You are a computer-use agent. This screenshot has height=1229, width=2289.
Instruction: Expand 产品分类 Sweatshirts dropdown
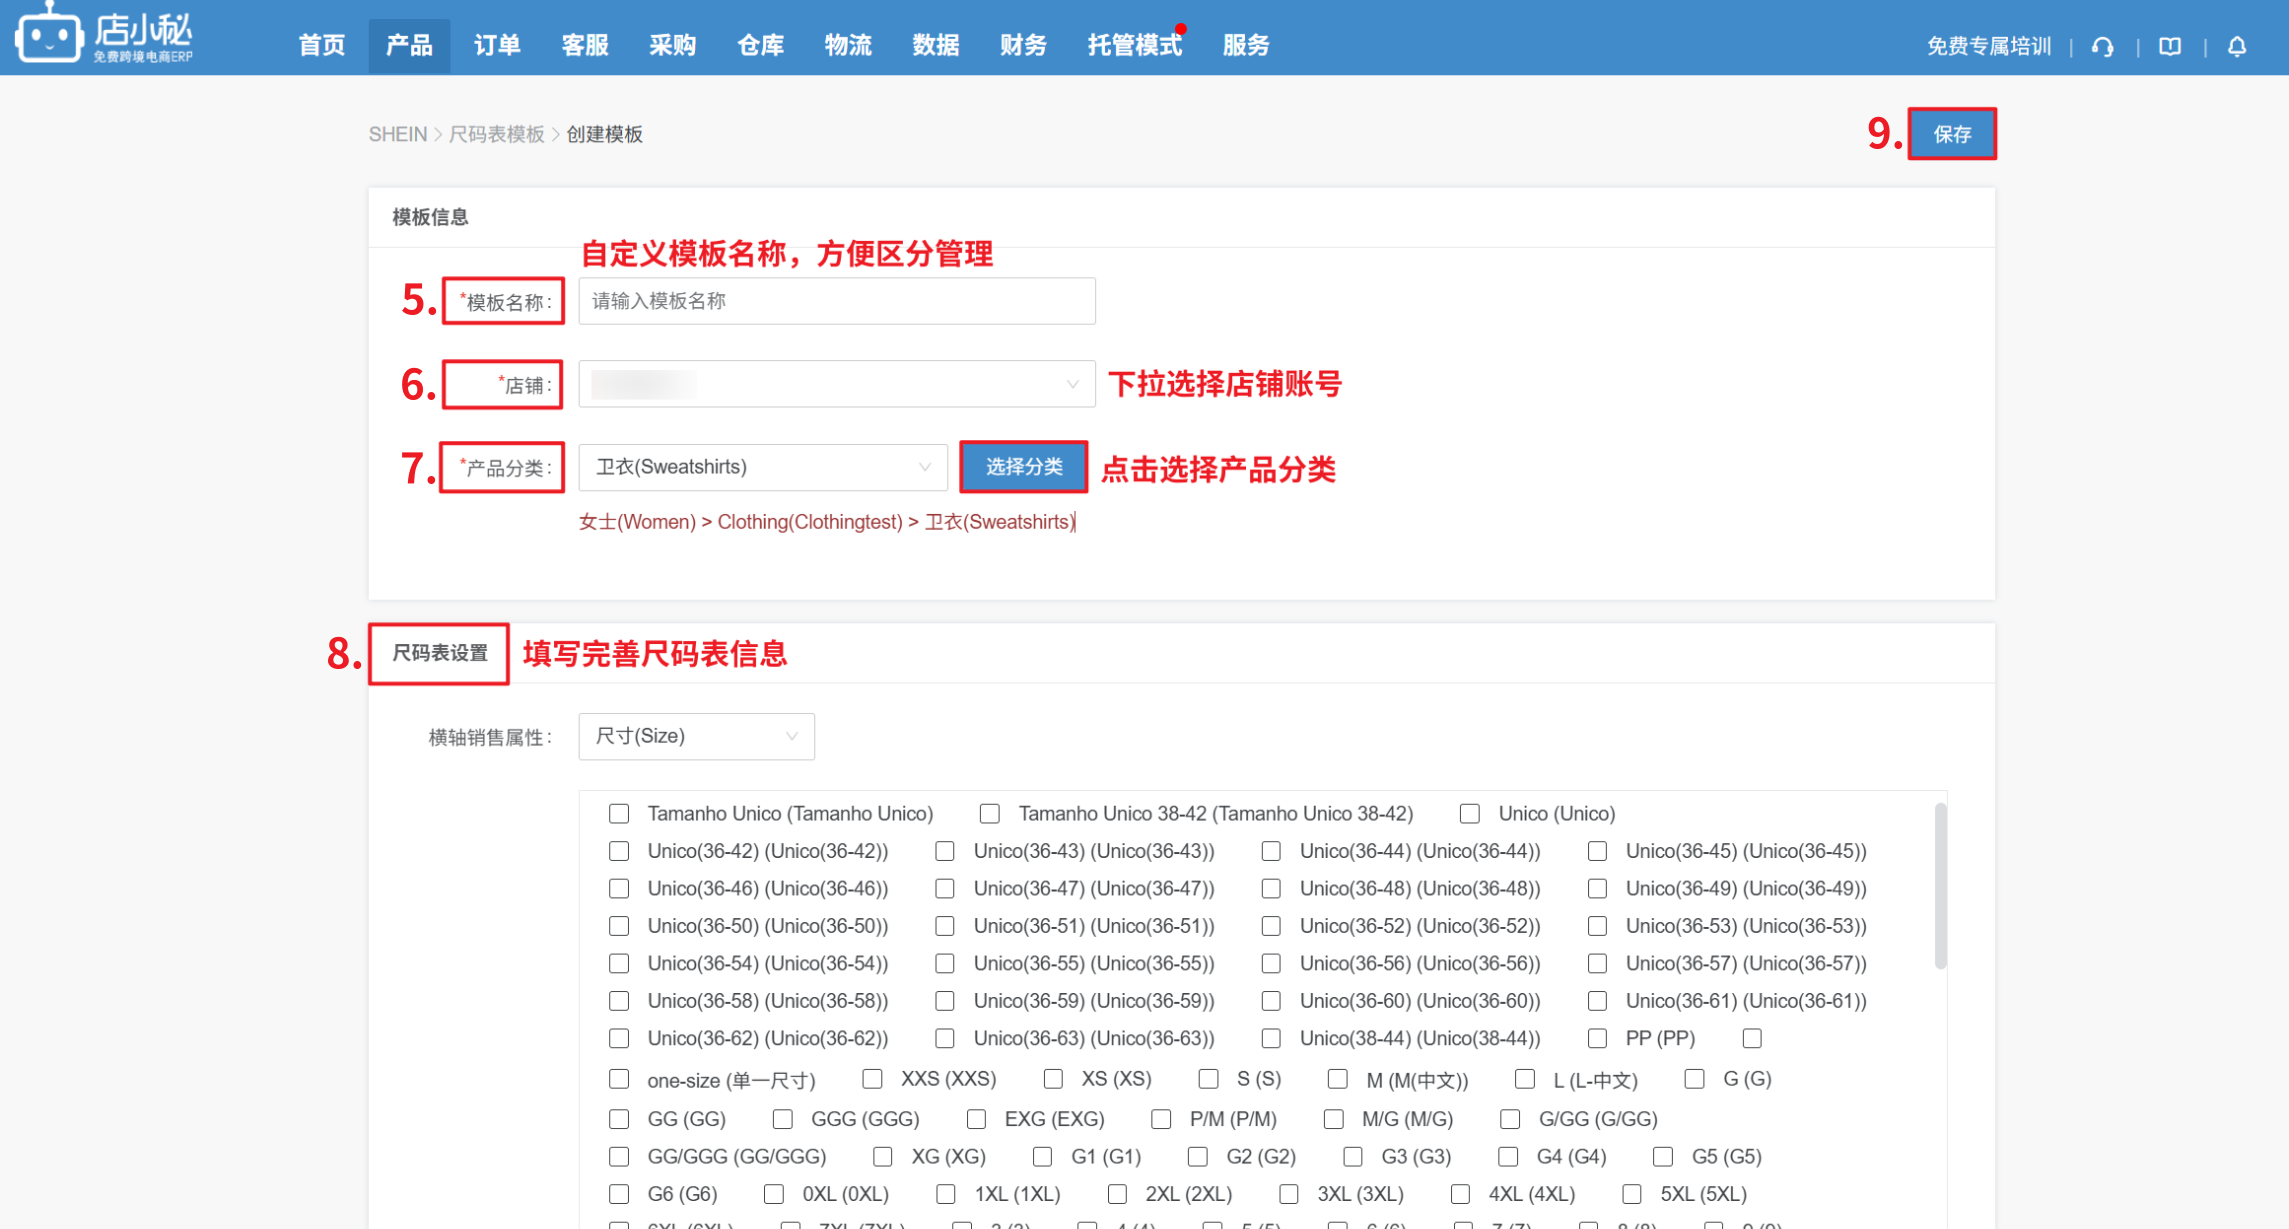coord(762,467)
